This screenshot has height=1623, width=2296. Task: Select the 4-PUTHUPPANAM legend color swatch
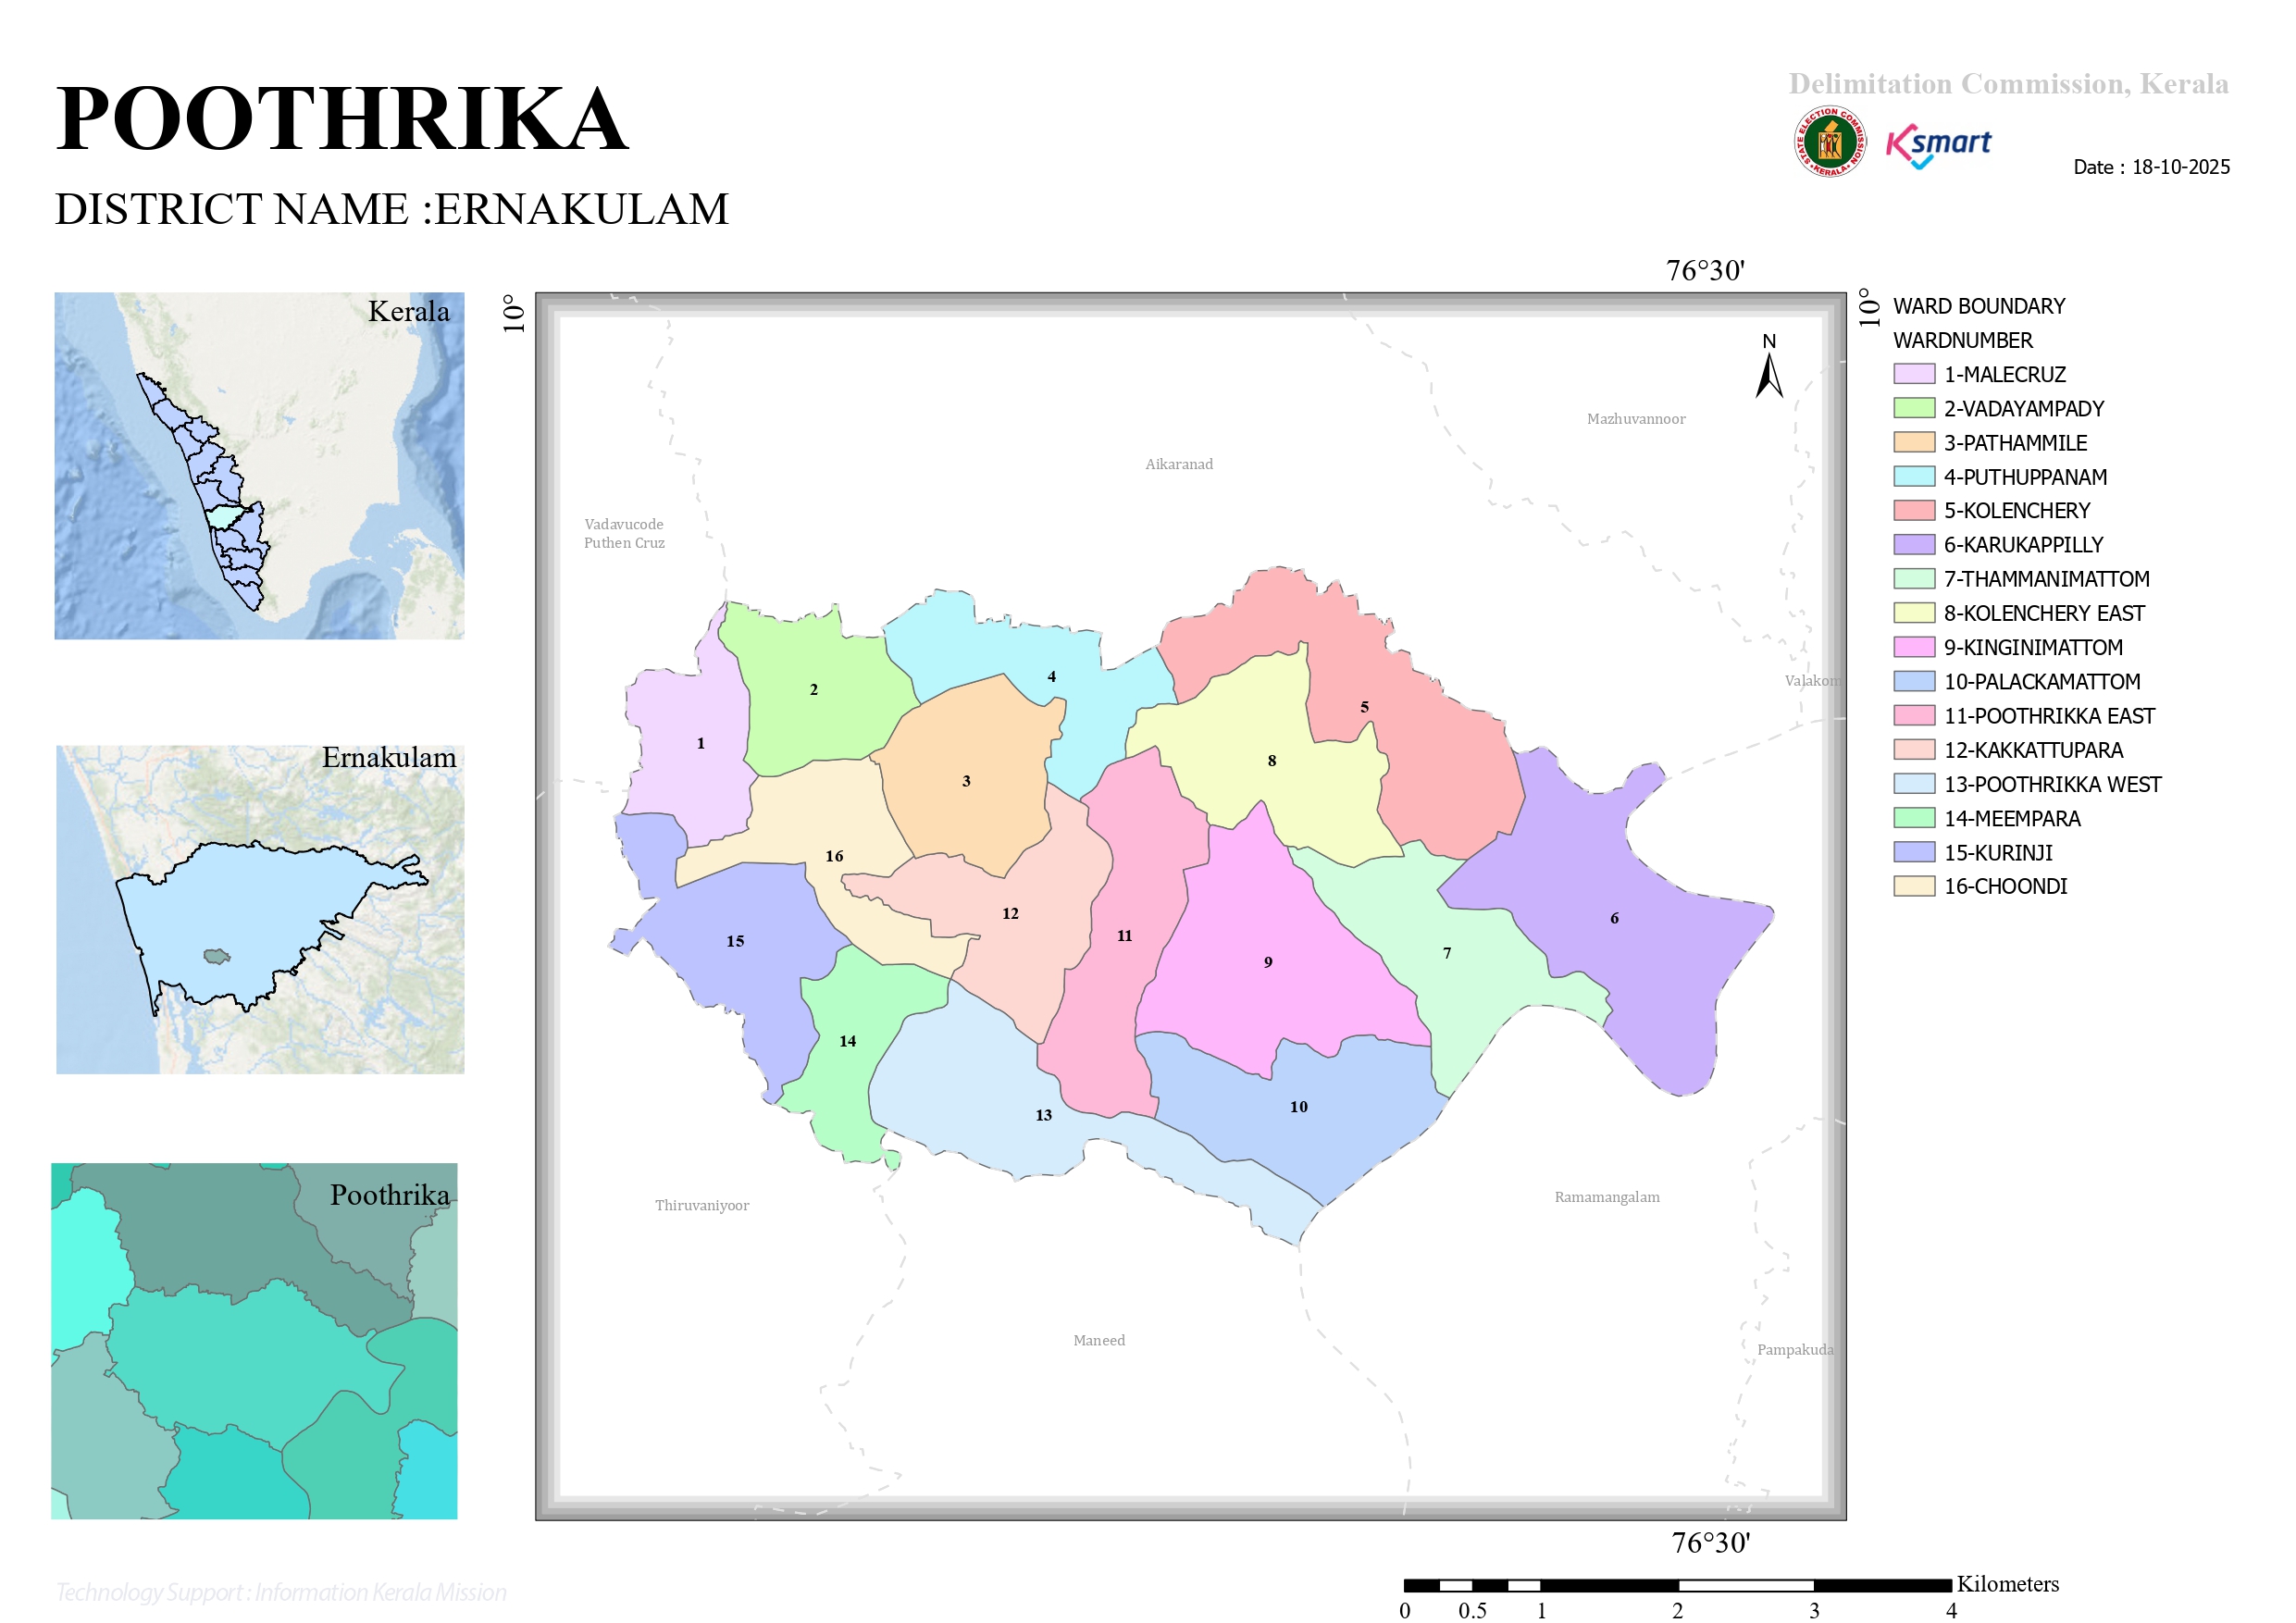tap(1914, 476)
